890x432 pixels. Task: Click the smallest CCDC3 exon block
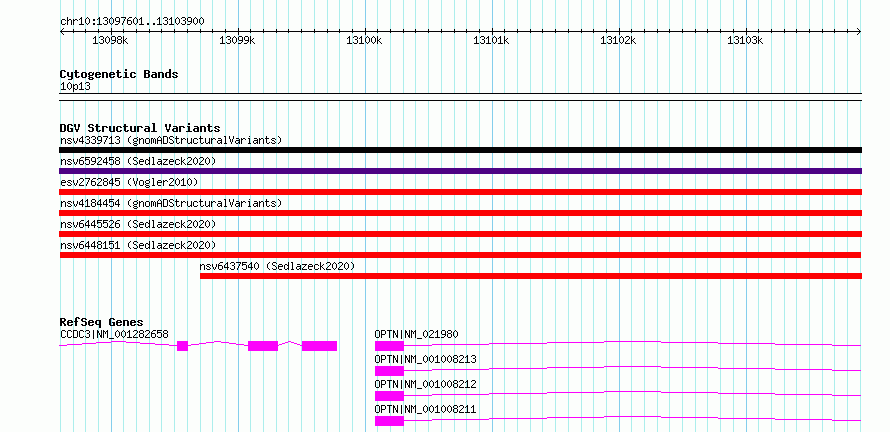pyautogui.click(x=182, y=346)
